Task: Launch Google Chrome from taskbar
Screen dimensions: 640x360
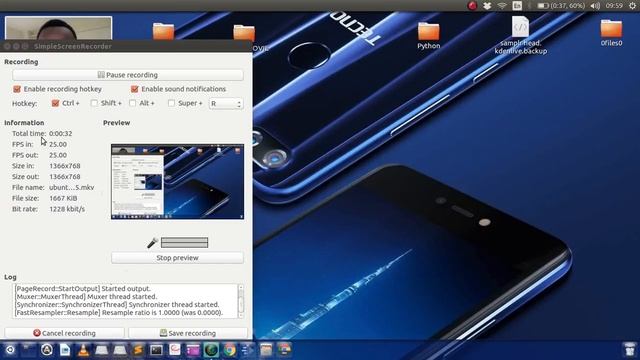Action: coord(230,350)
